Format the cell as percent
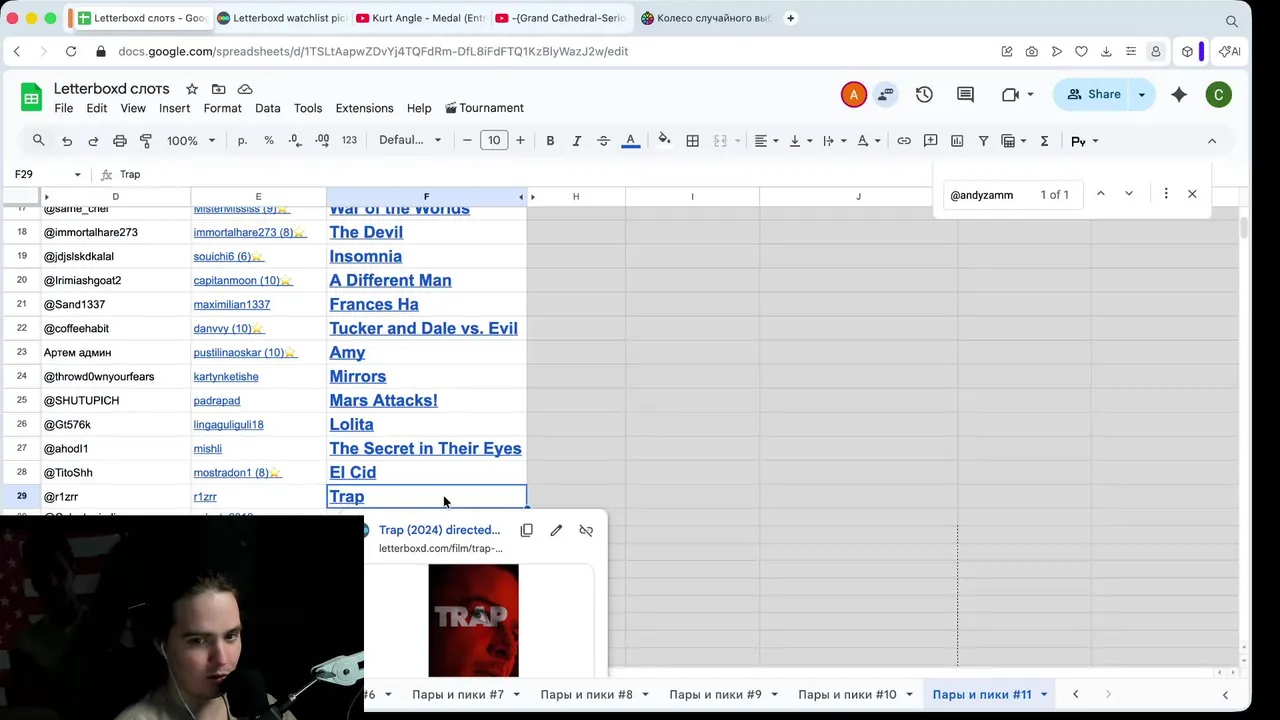The width and height of the screenshot is (1280, 720). (x=269, y=141)
